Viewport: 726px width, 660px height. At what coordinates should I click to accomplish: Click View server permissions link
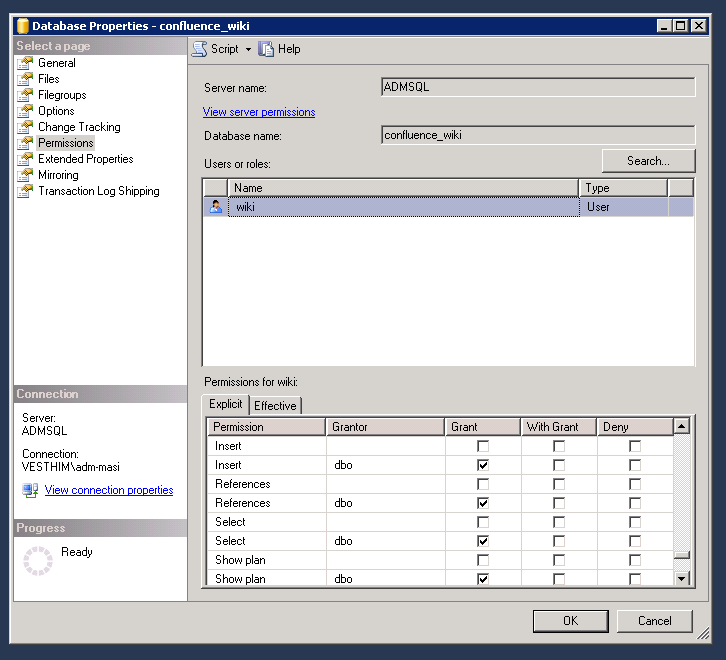pyautogui.click(x=259, y=112)
